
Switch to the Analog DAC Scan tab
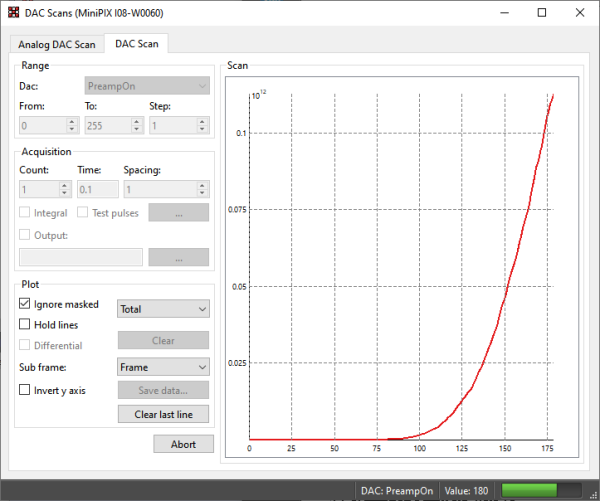(x=55, y=44)
